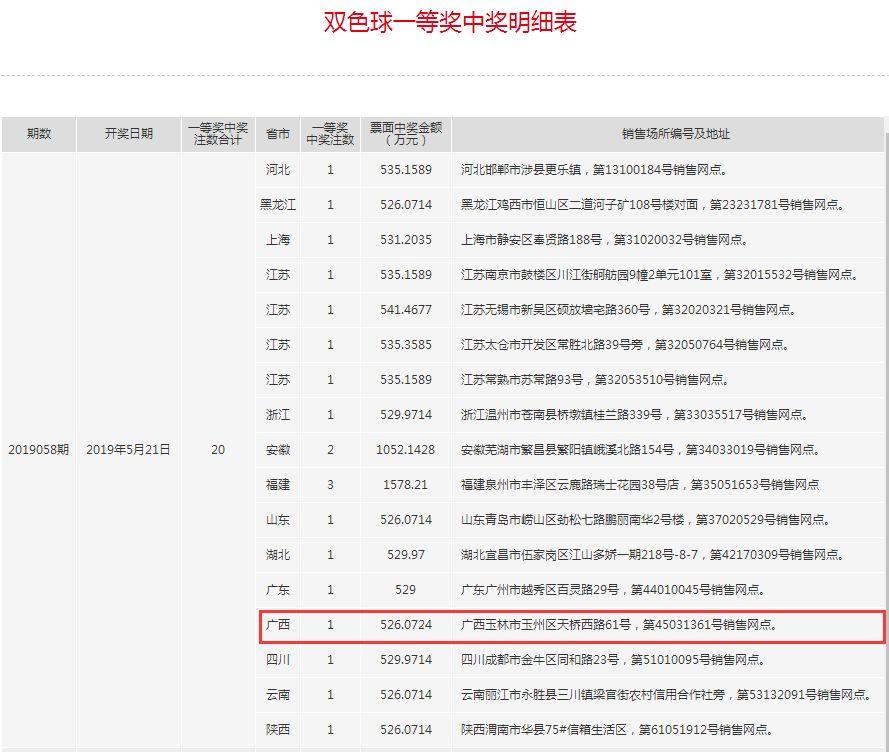This screenshot has height=752, width=889.
Task: Select the 2019058期 cell
Action: point(39,450)
